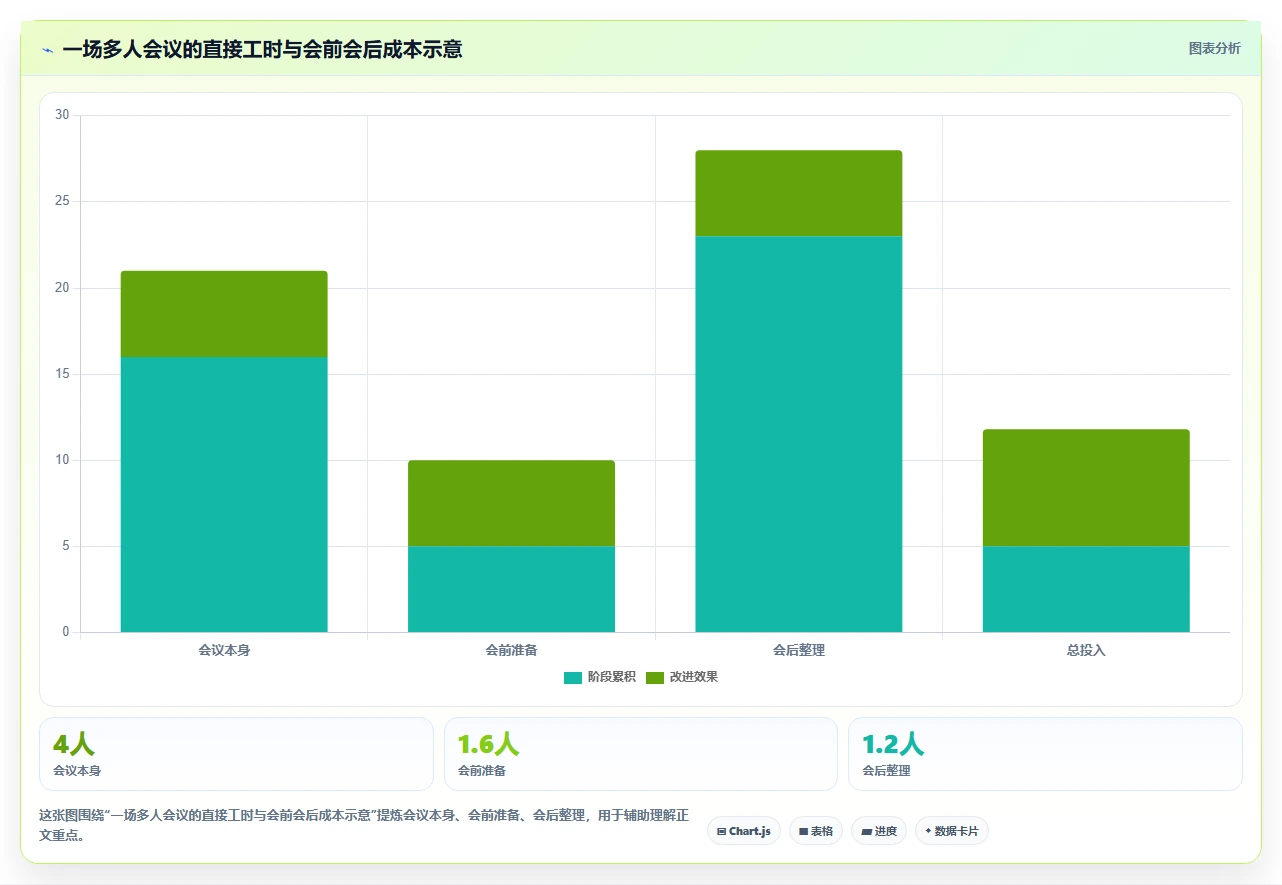Click the y-axis value 15
Screen dimensions: 1282x885
[x=62, y=374]
